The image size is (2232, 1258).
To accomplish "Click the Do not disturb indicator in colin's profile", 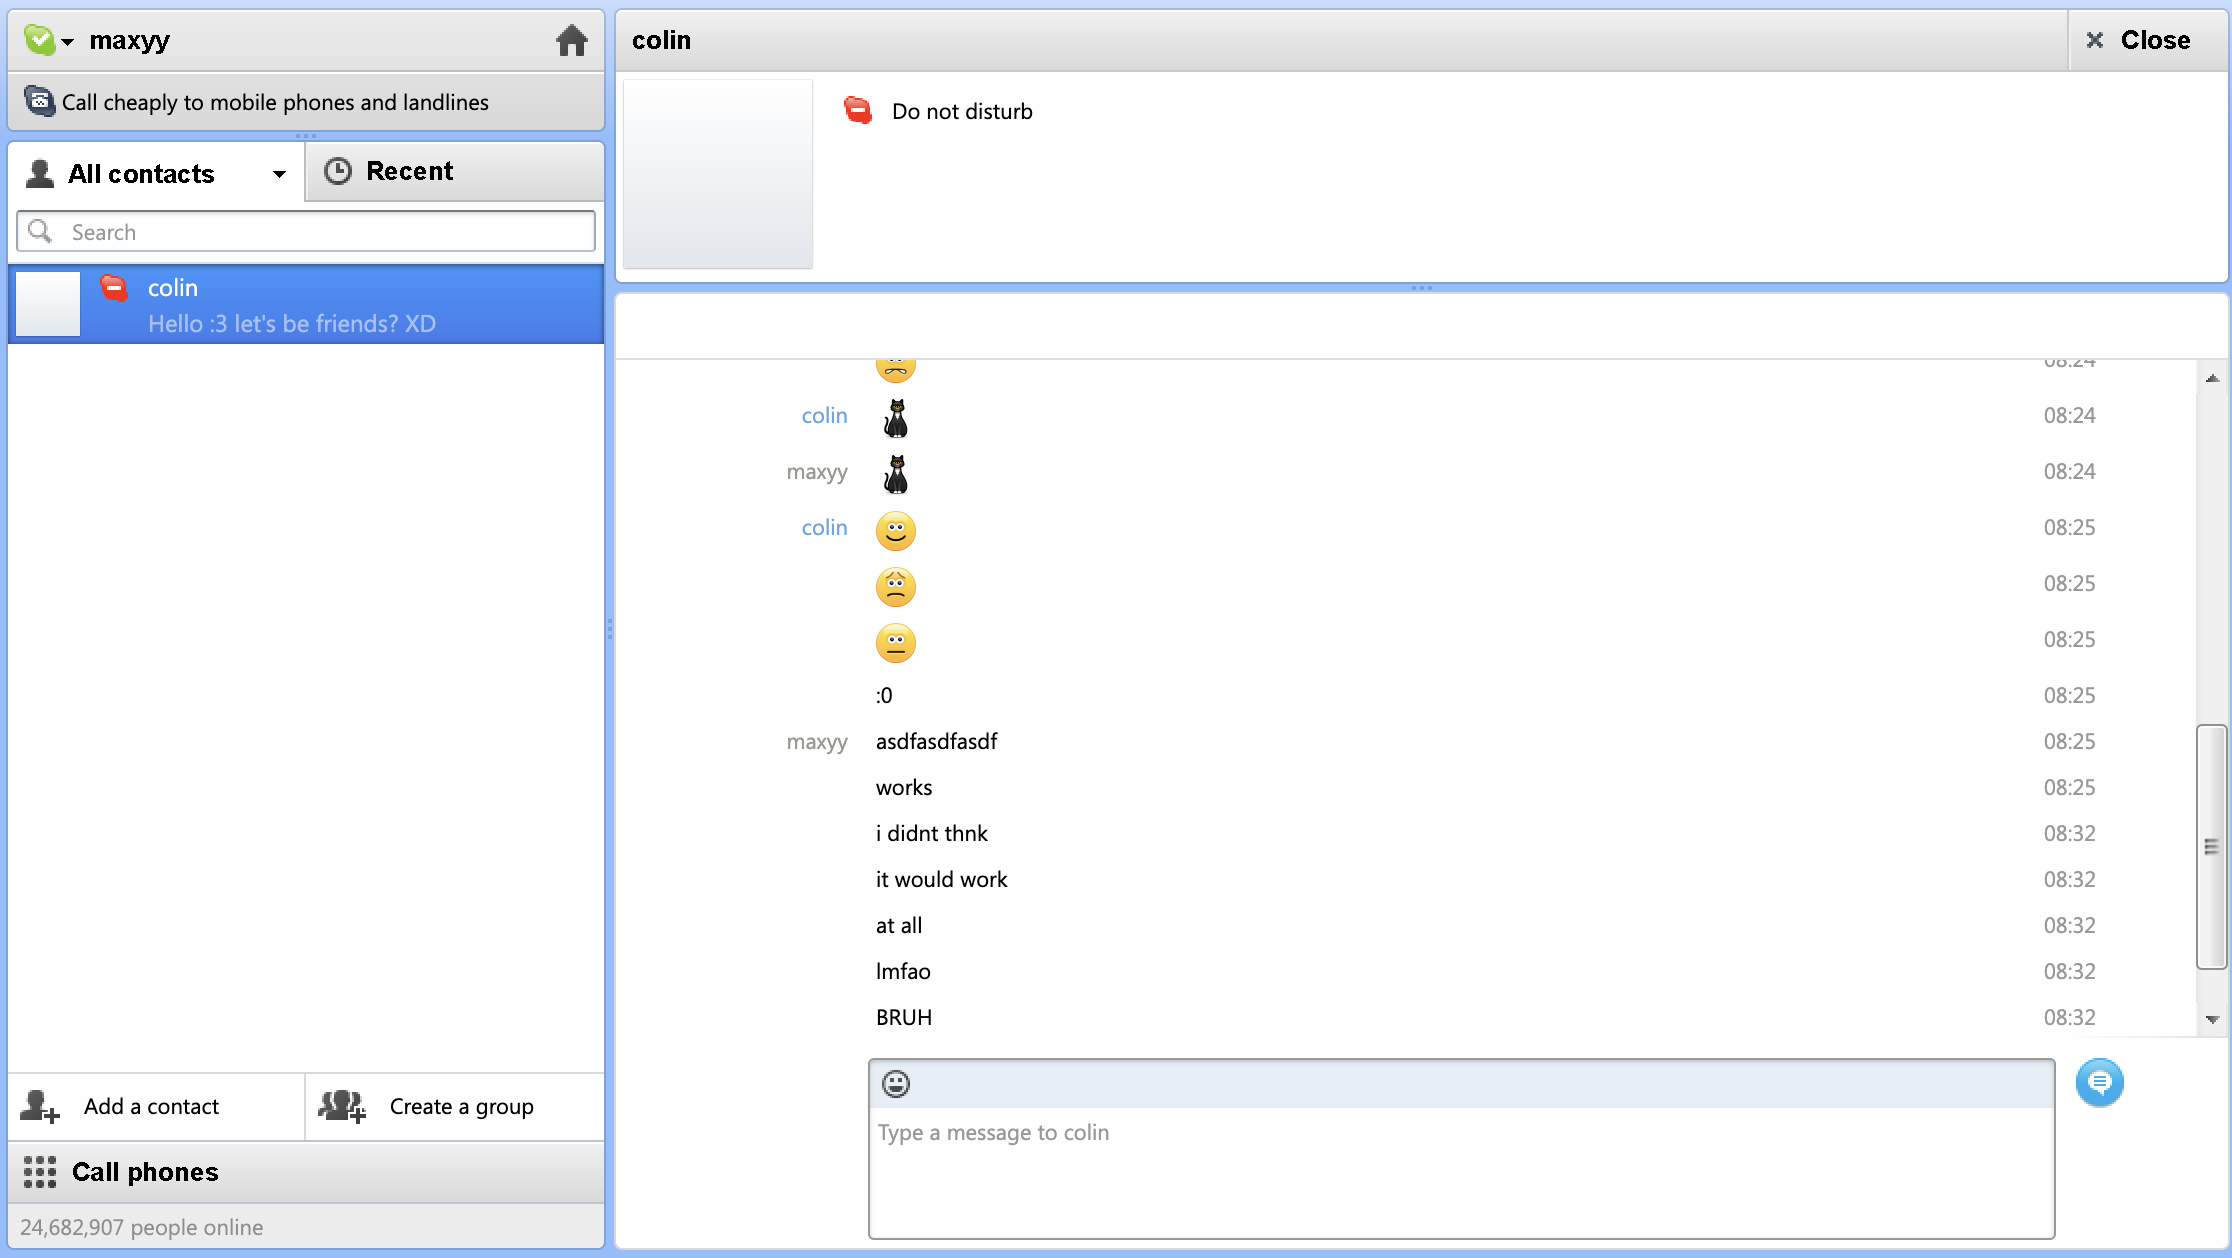I will tap(858, 111).
